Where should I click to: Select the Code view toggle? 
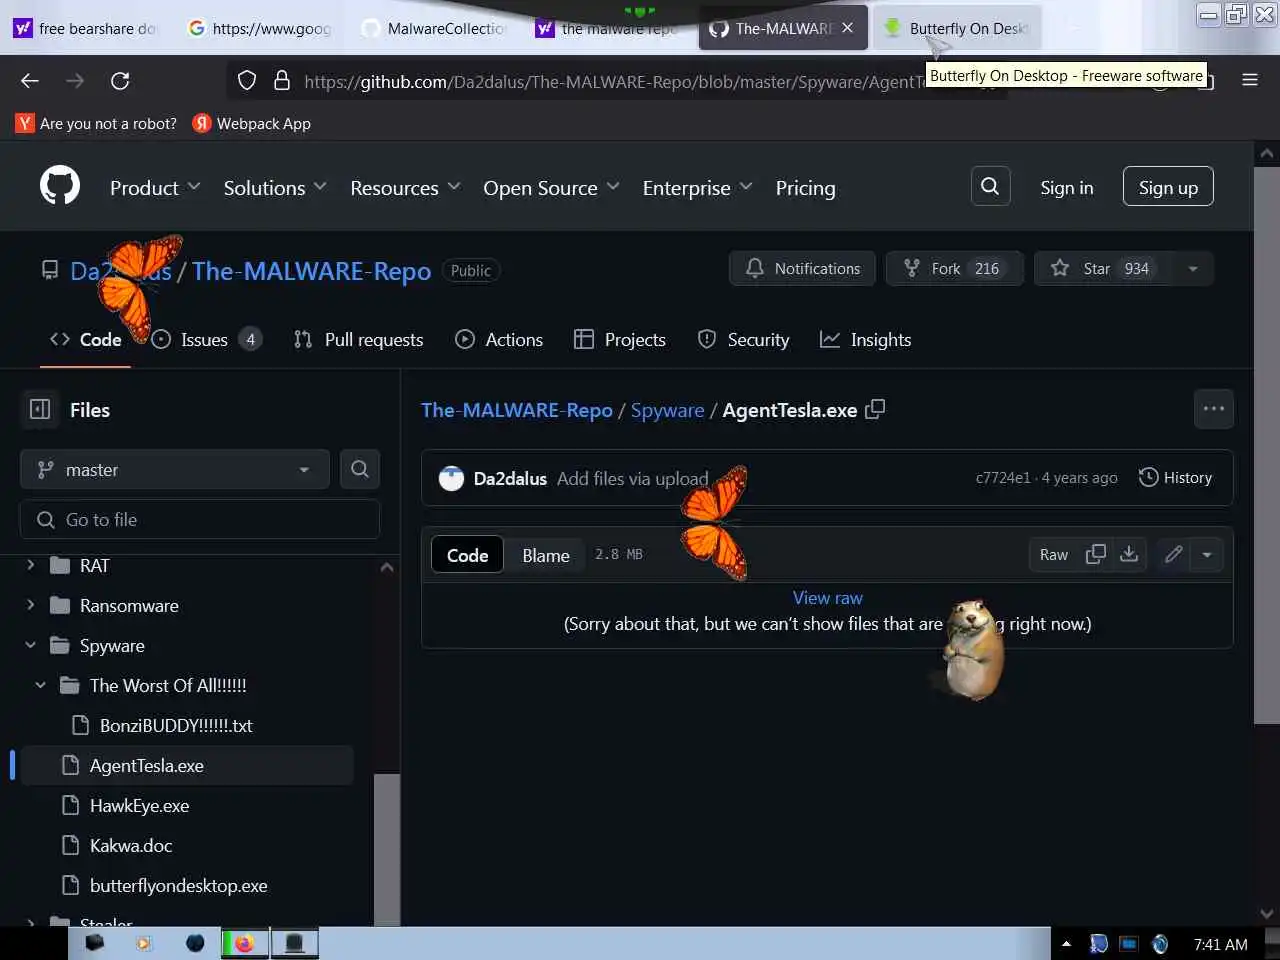pos(467,555)
